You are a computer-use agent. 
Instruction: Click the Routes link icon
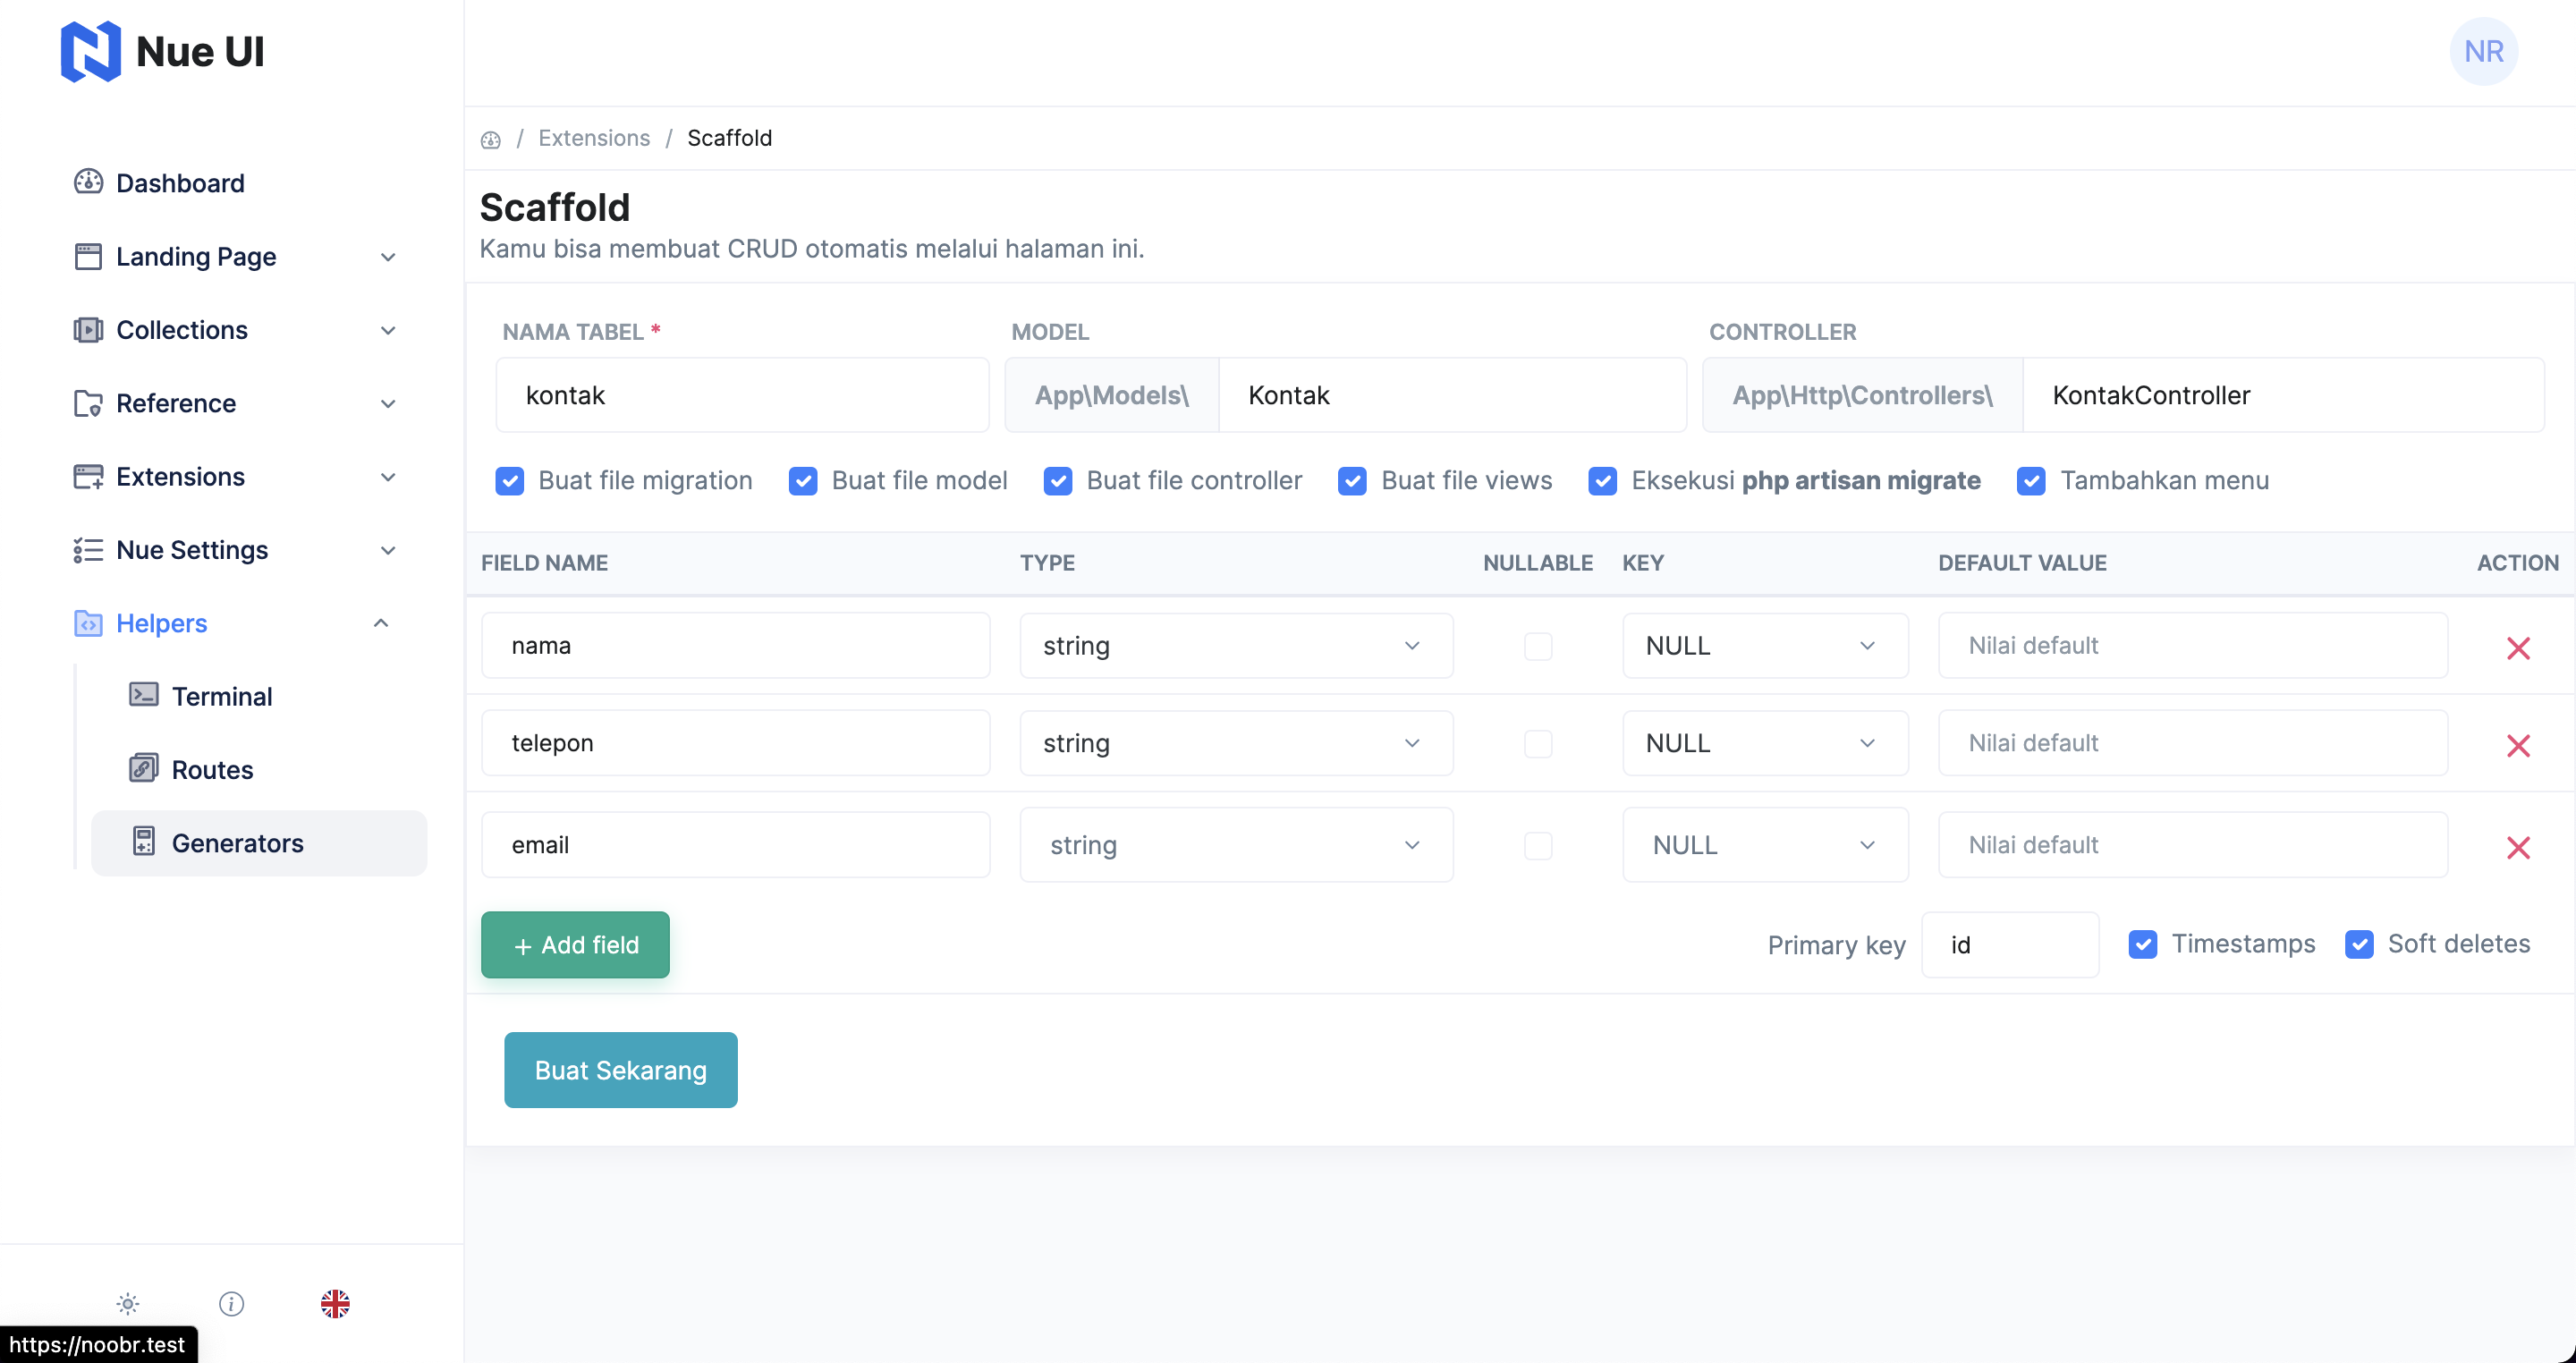144,768
